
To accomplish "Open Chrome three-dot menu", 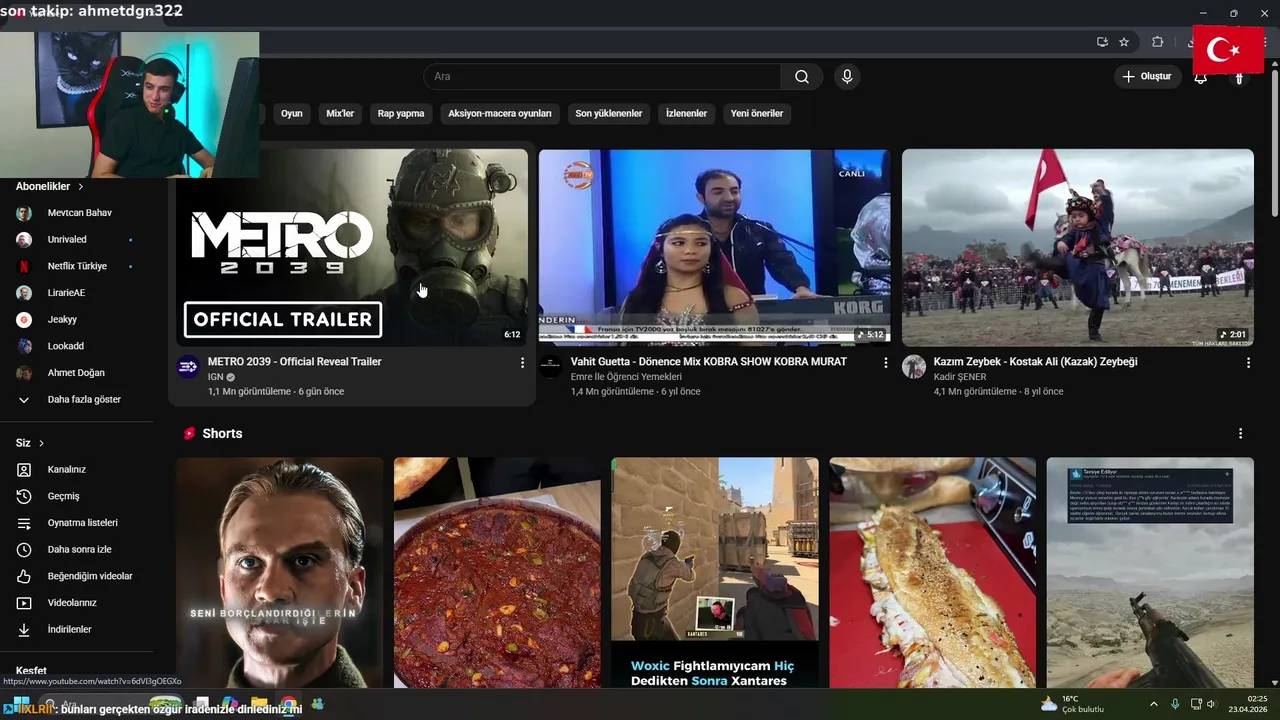I will (x=1264, y=42).
